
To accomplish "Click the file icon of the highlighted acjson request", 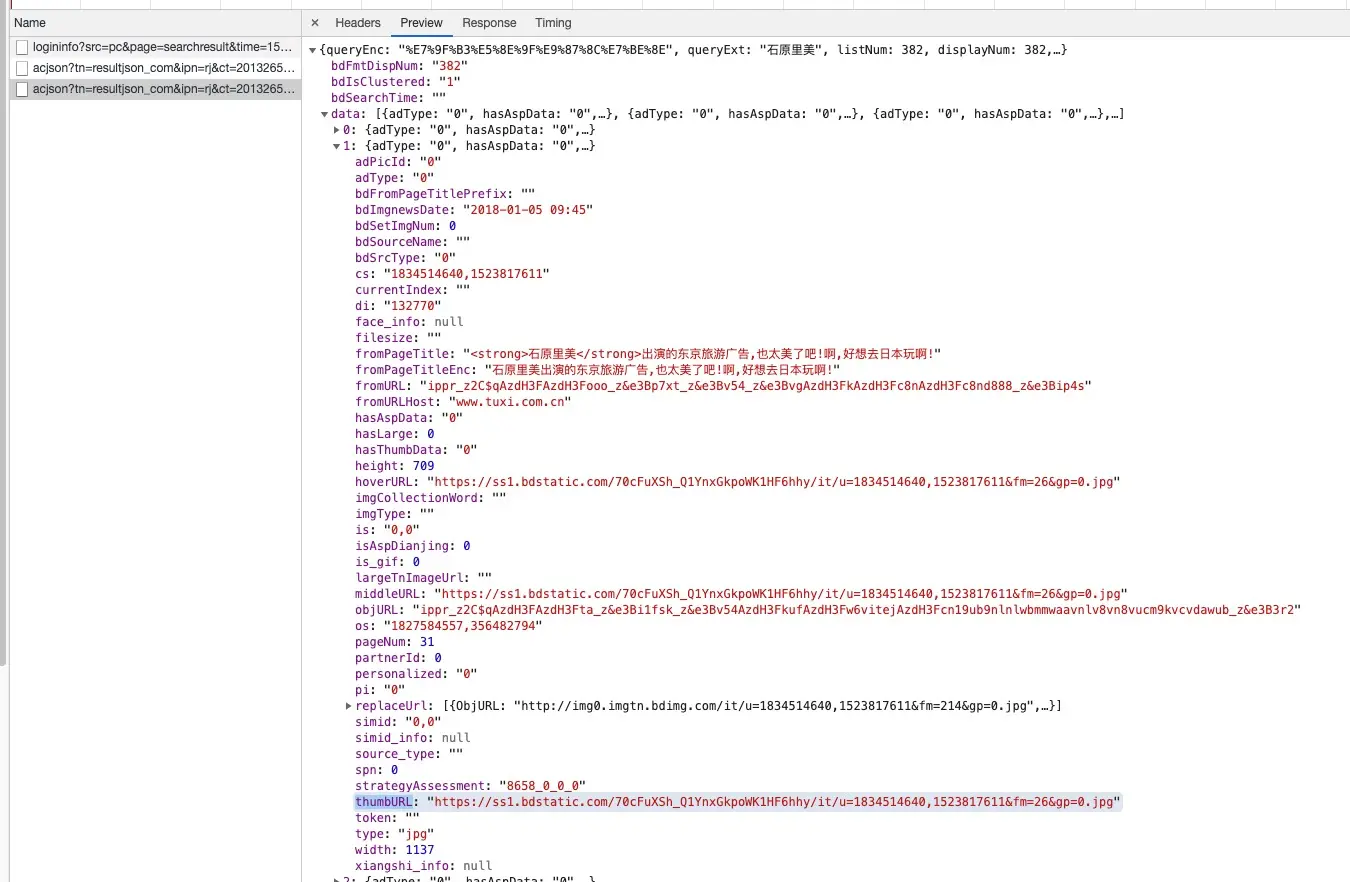I will click(22, 89).
